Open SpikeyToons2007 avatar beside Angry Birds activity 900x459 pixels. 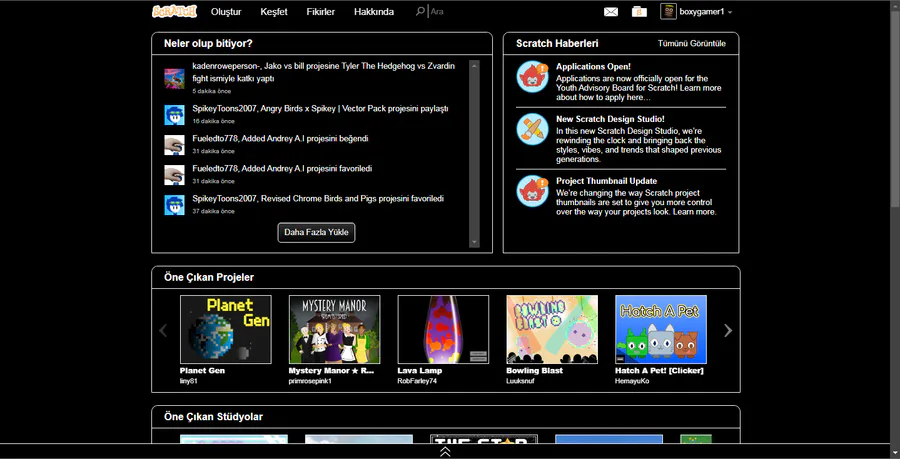(174, 115)
